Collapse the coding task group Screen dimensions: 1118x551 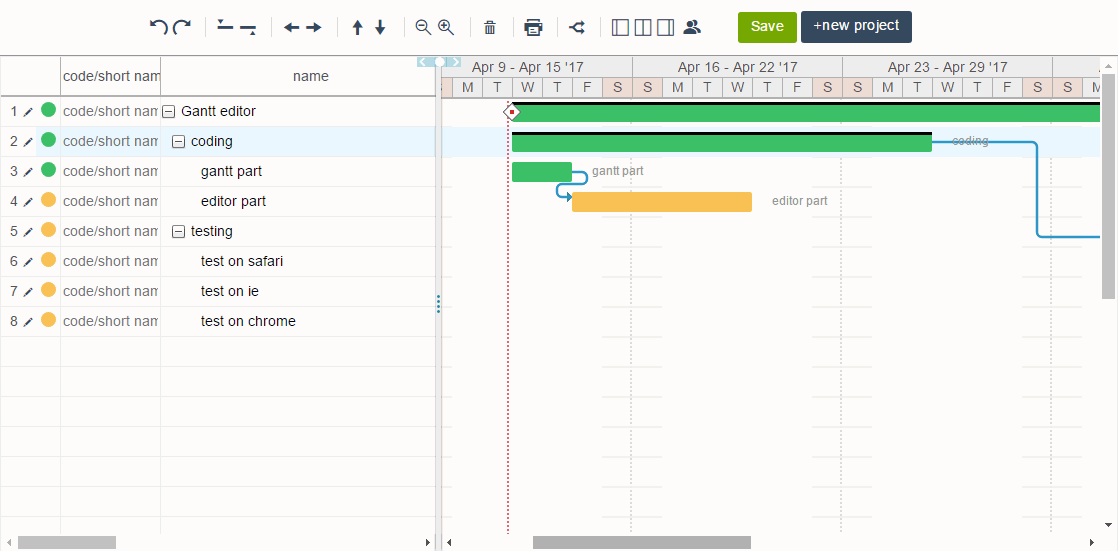pos(179,141)
